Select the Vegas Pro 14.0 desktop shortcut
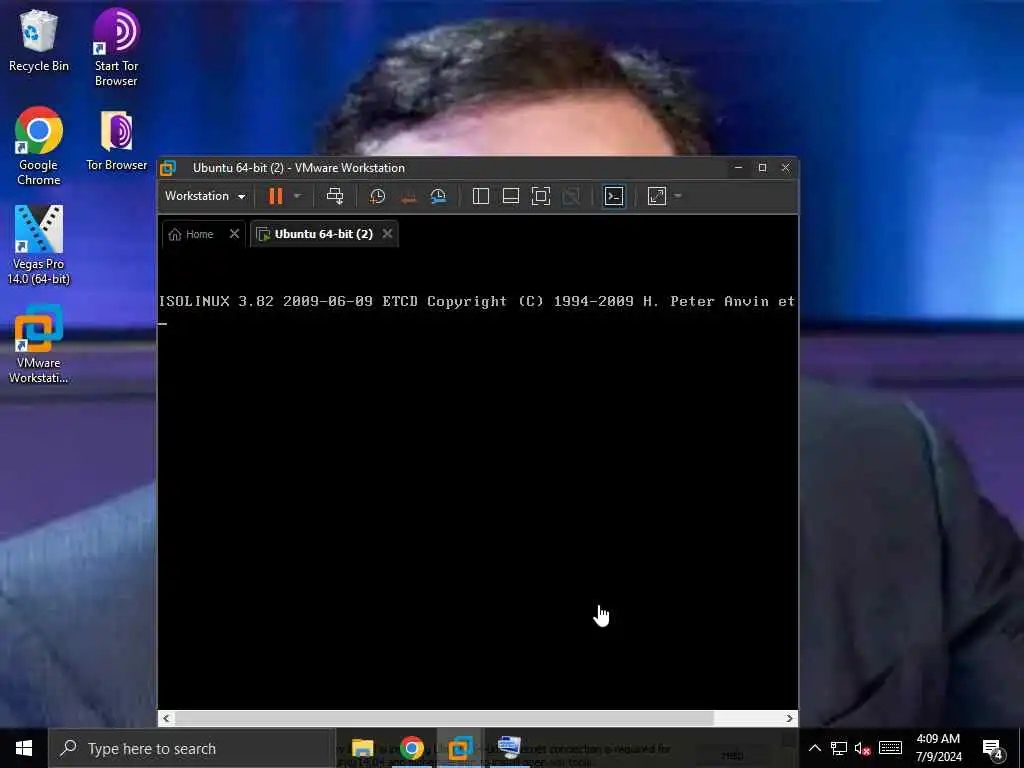 pos(39,246)
